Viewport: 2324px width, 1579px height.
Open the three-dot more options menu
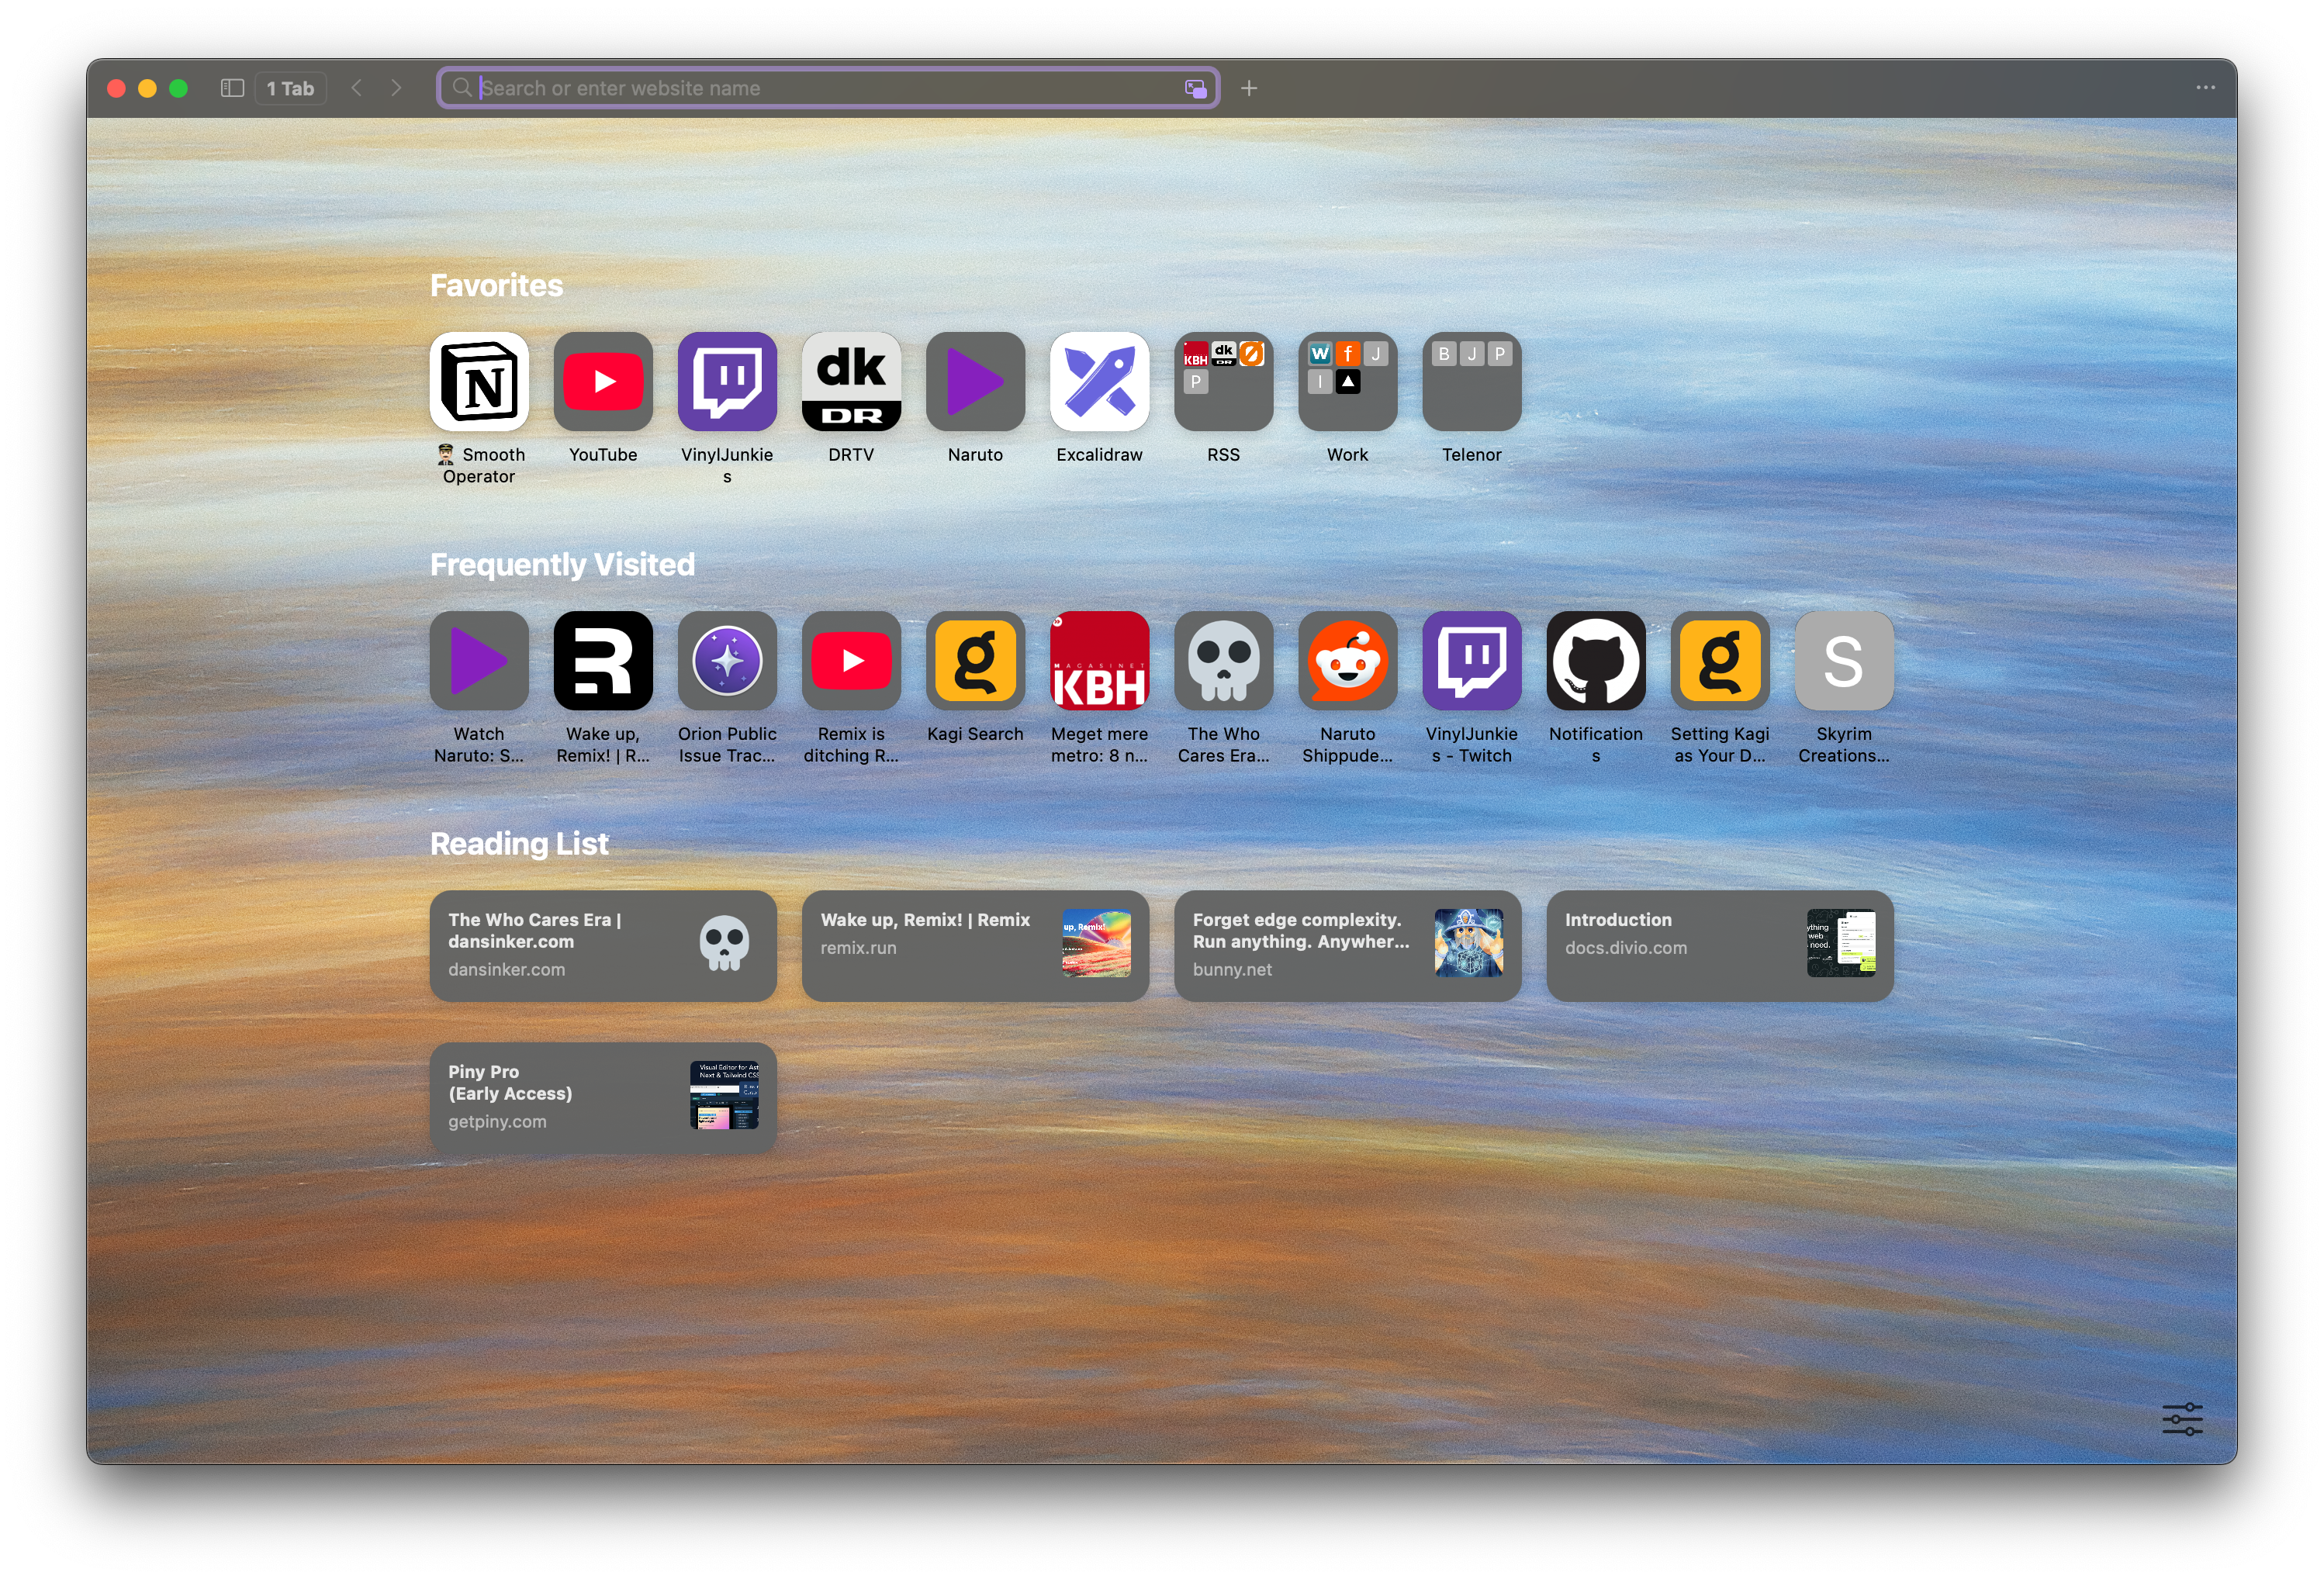tap(2205, 88)
